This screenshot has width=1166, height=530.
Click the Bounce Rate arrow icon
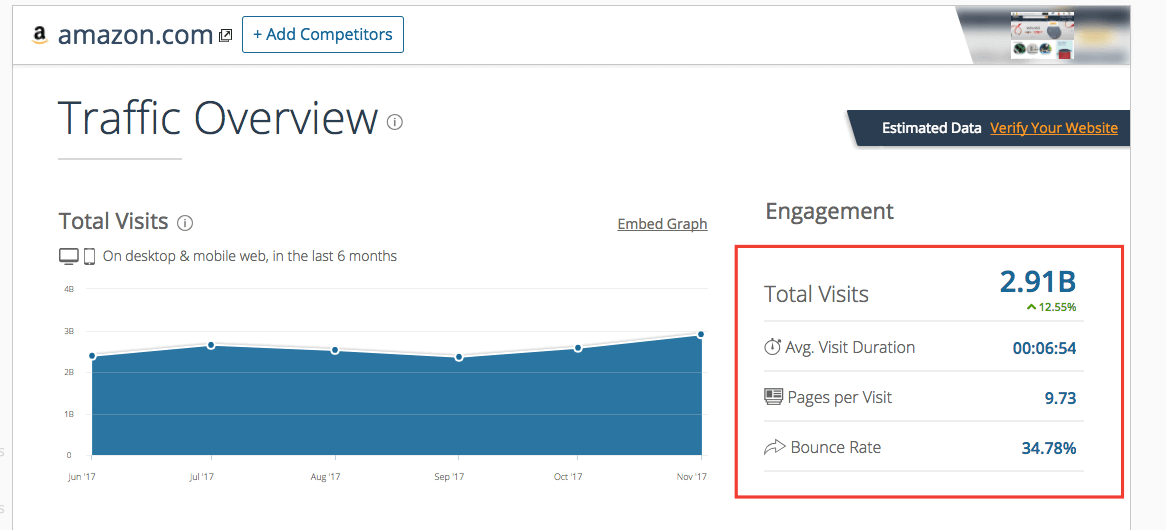tap(774, 447)
